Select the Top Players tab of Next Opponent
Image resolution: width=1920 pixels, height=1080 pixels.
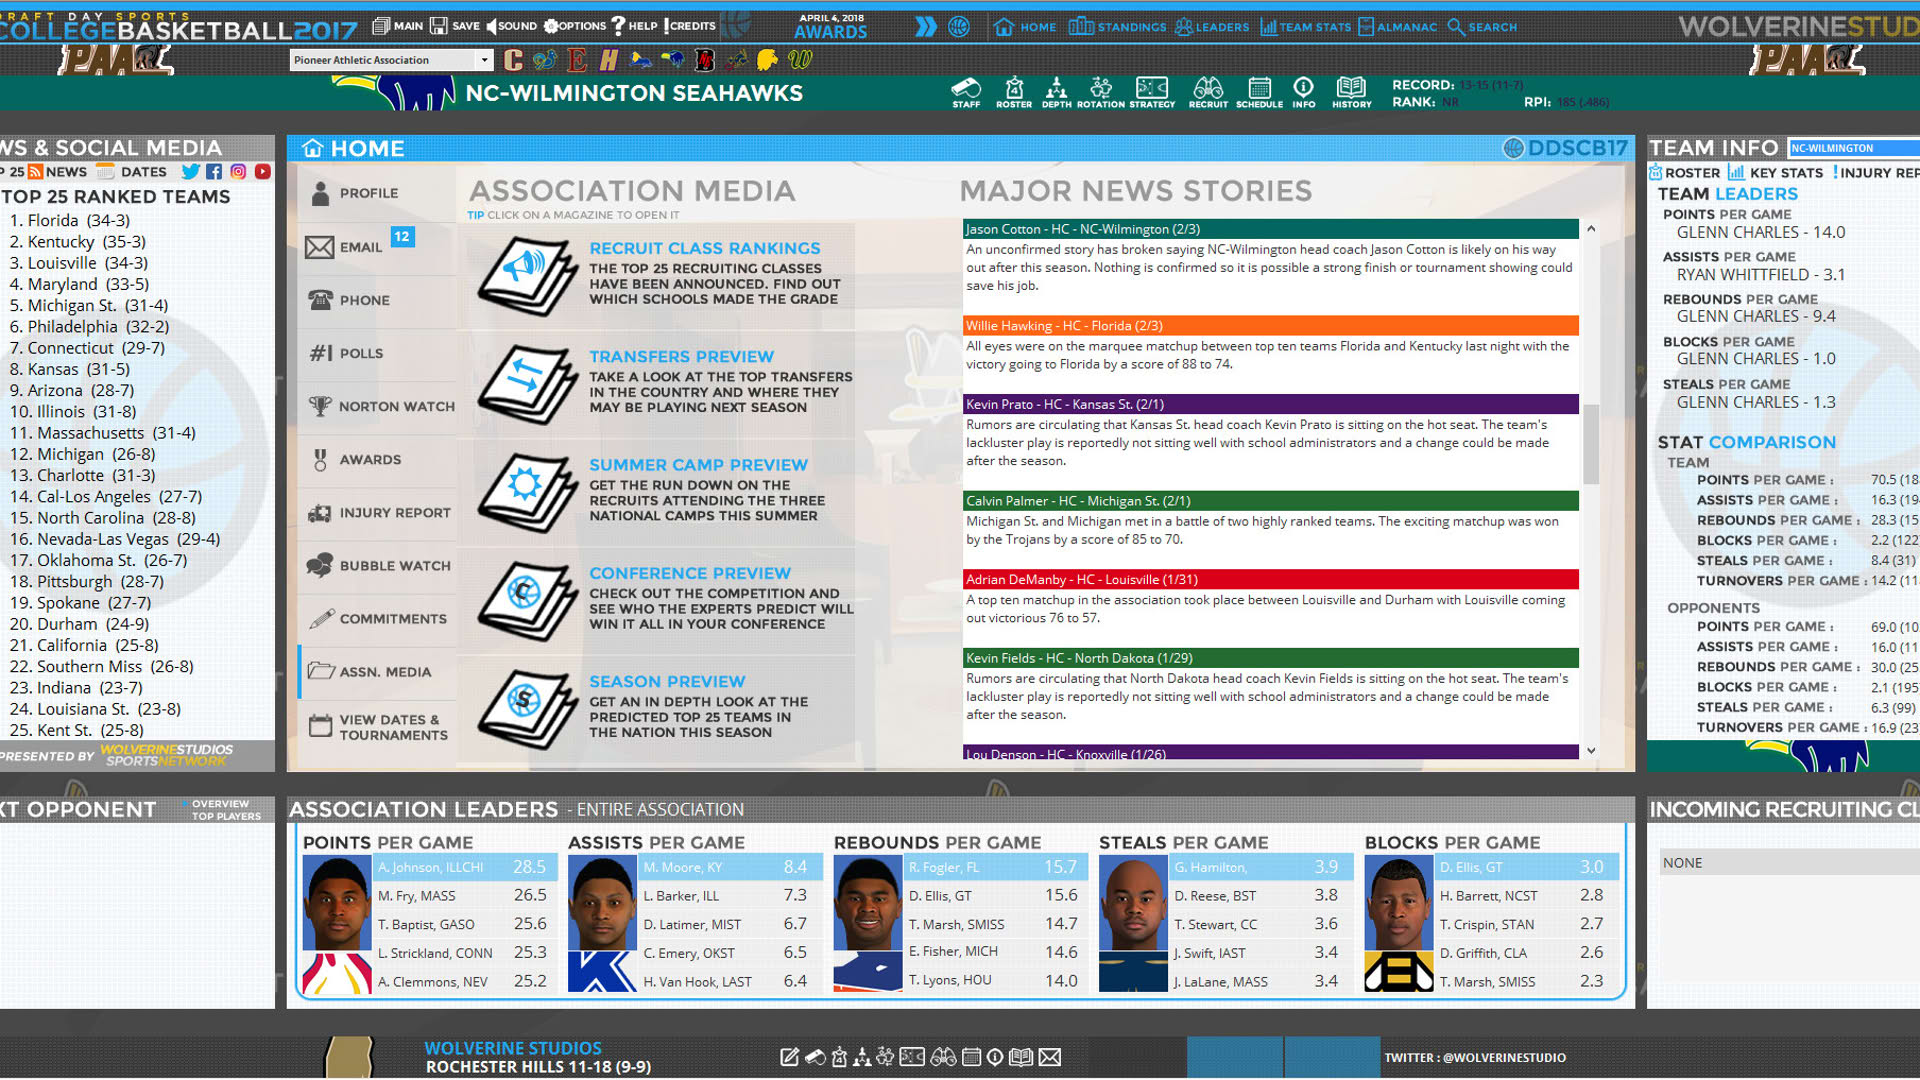click(x=226, y=816)
